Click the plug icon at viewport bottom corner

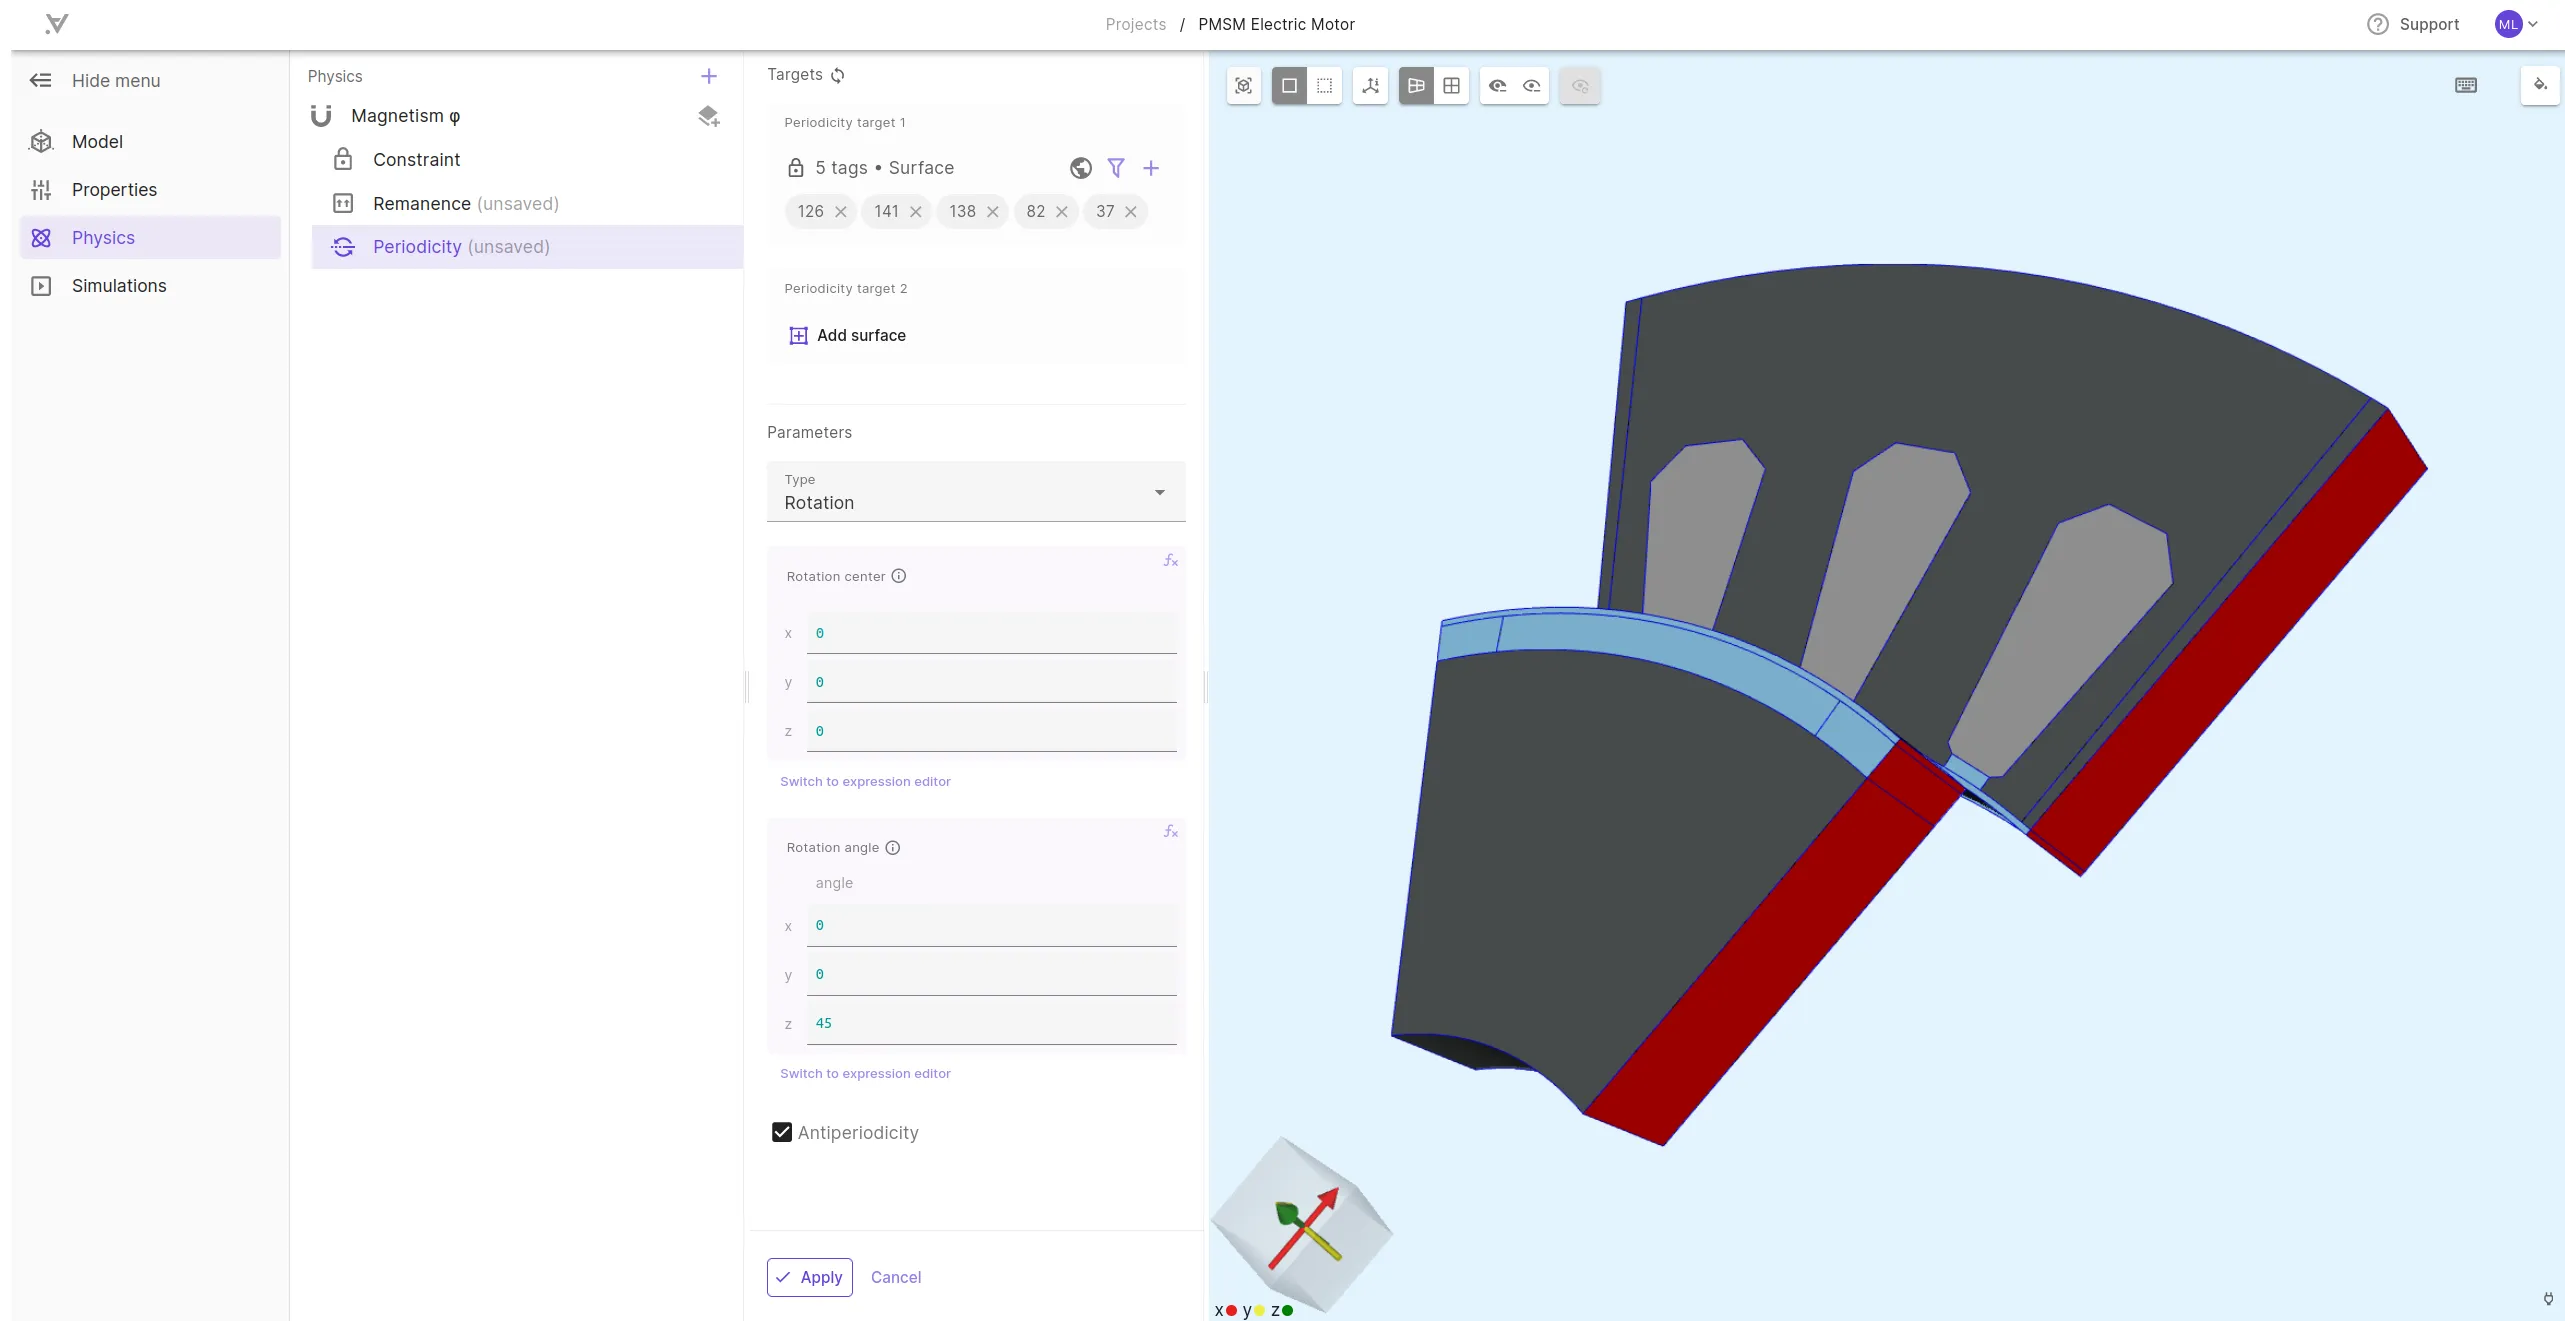(2548, 1299)
